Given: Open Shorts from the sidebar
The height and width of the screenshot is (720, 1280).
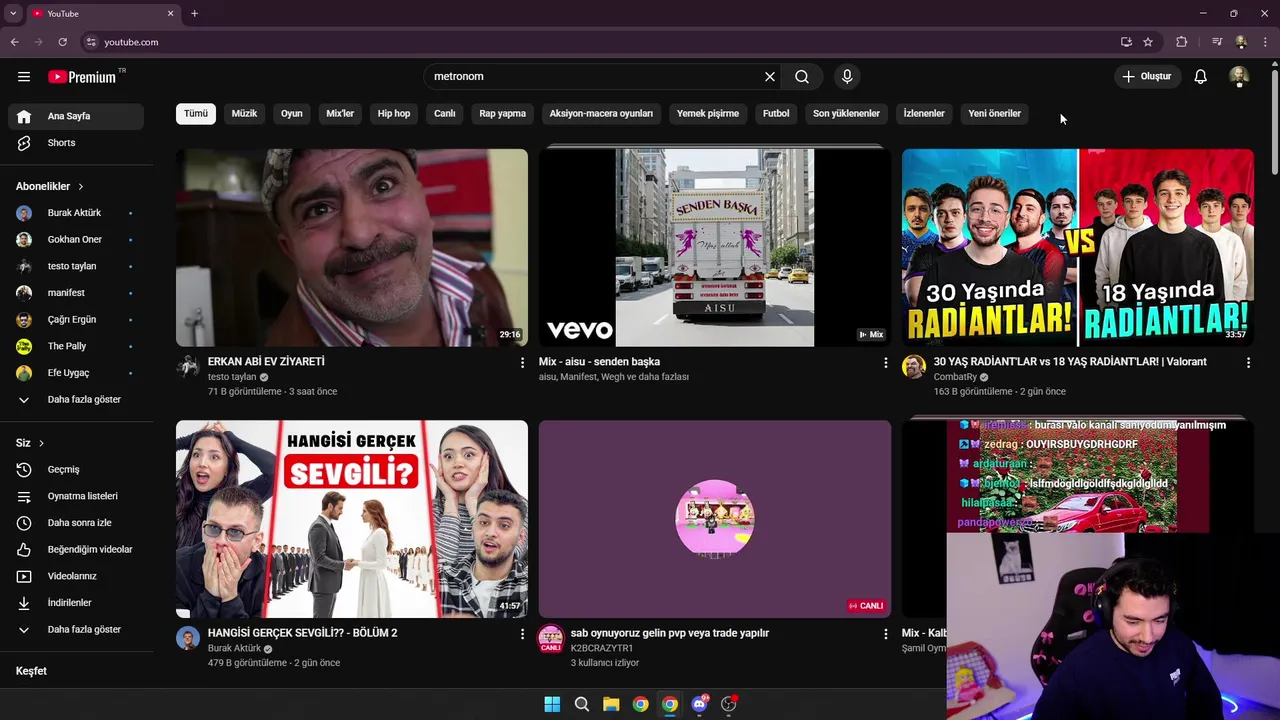Looking at the screenshot, I should click(x=76, y=143).
